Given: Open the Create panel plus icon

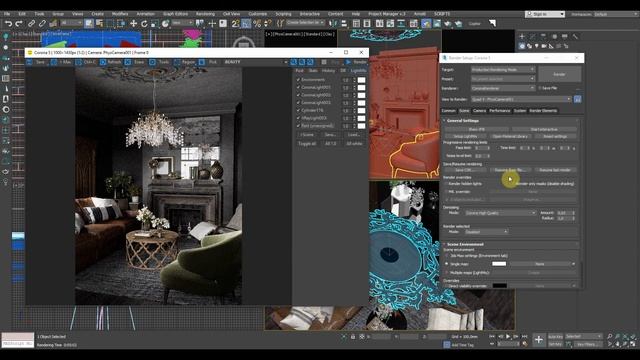Looking at the screenshot, I should [x=522, y=36].
